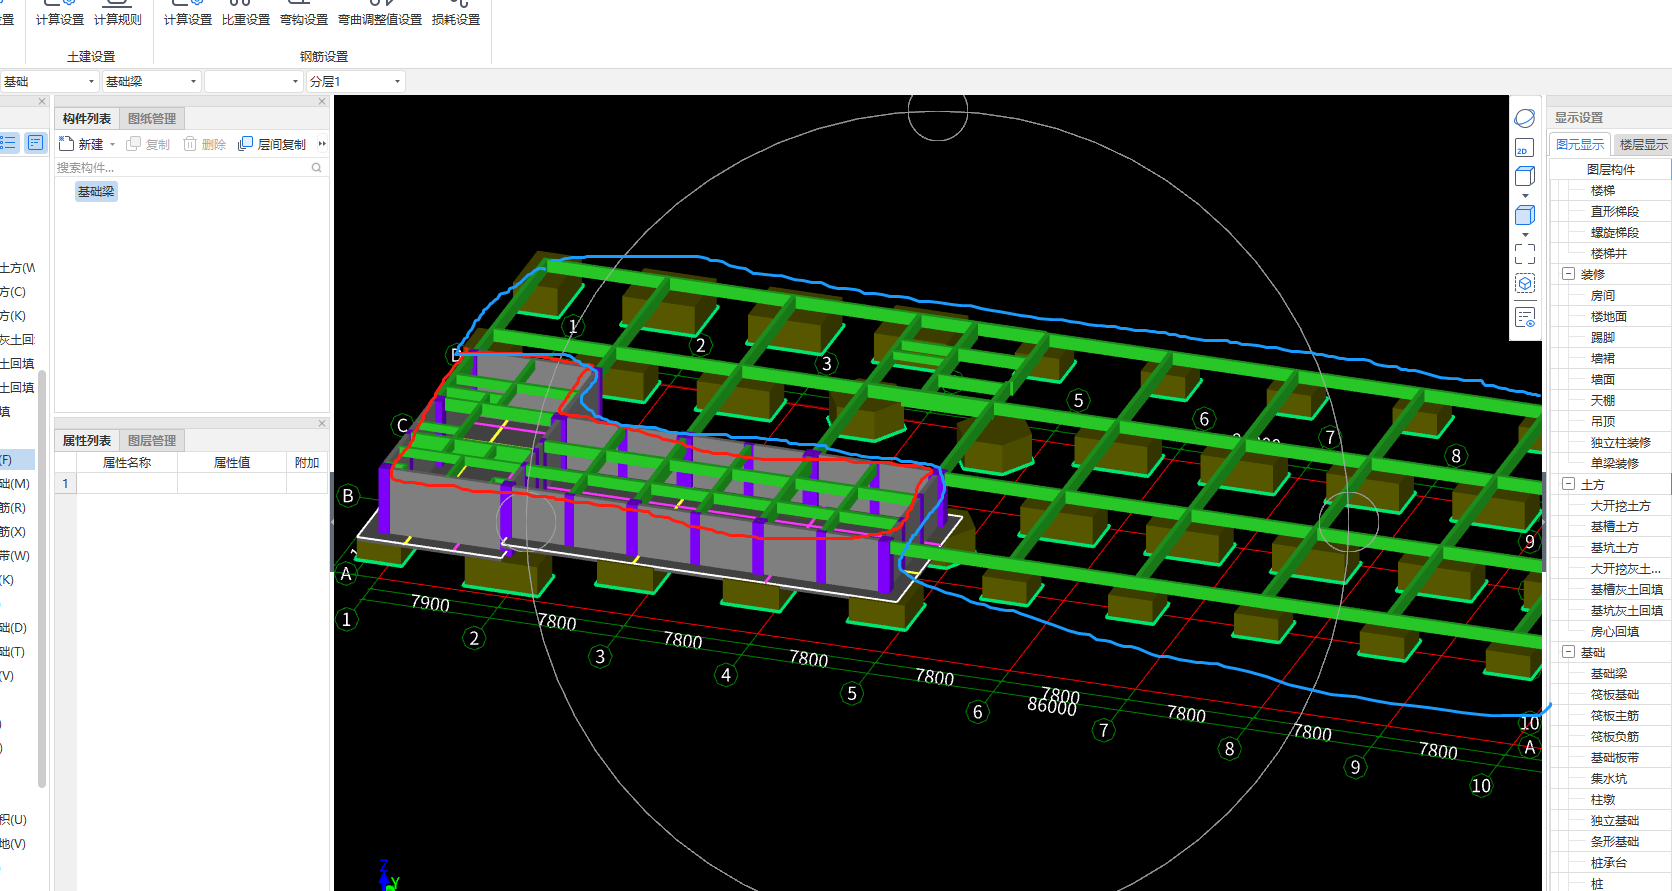Switch to the 图层管理 tab
This screenshot has width=1672, height=891.
[152, 440]
